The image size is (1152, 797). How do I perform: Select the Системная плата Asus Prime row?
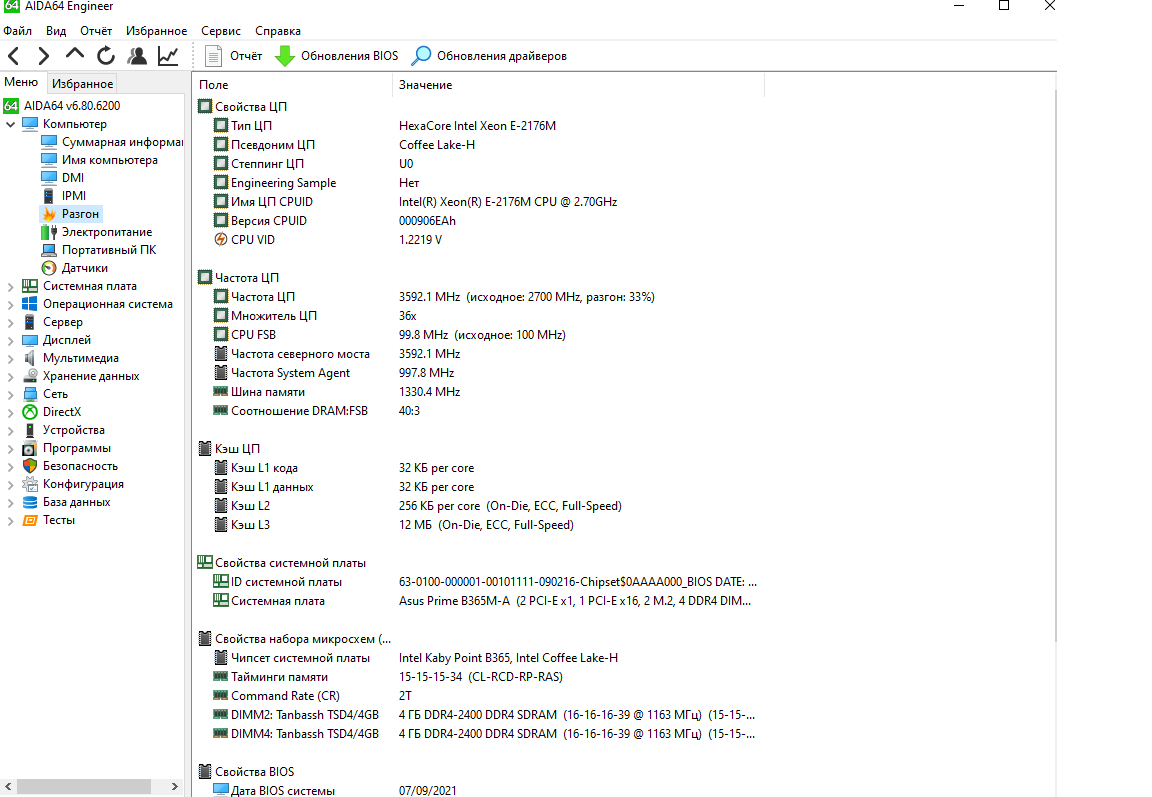(478, 601)
